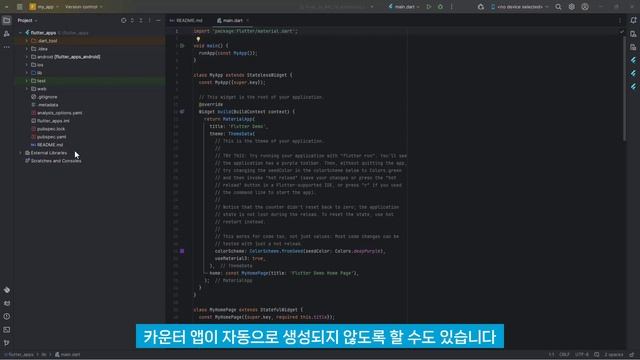640x360 pixels.
Task: Open the Terminal tool window icon
Action: point(7,329)
